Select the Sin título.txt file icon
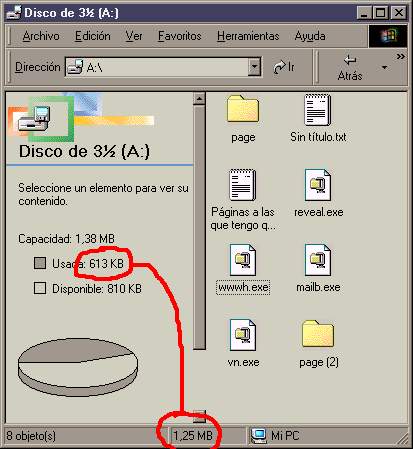Viewport: 413px width, 449px height. (318, 110)
